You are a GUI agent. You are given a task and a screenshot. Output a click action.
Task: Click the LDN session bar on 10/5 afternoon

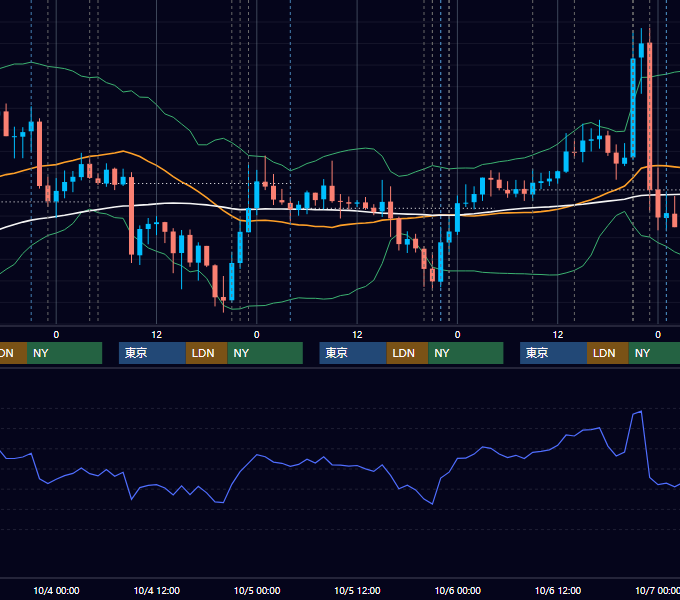[407, 353]
